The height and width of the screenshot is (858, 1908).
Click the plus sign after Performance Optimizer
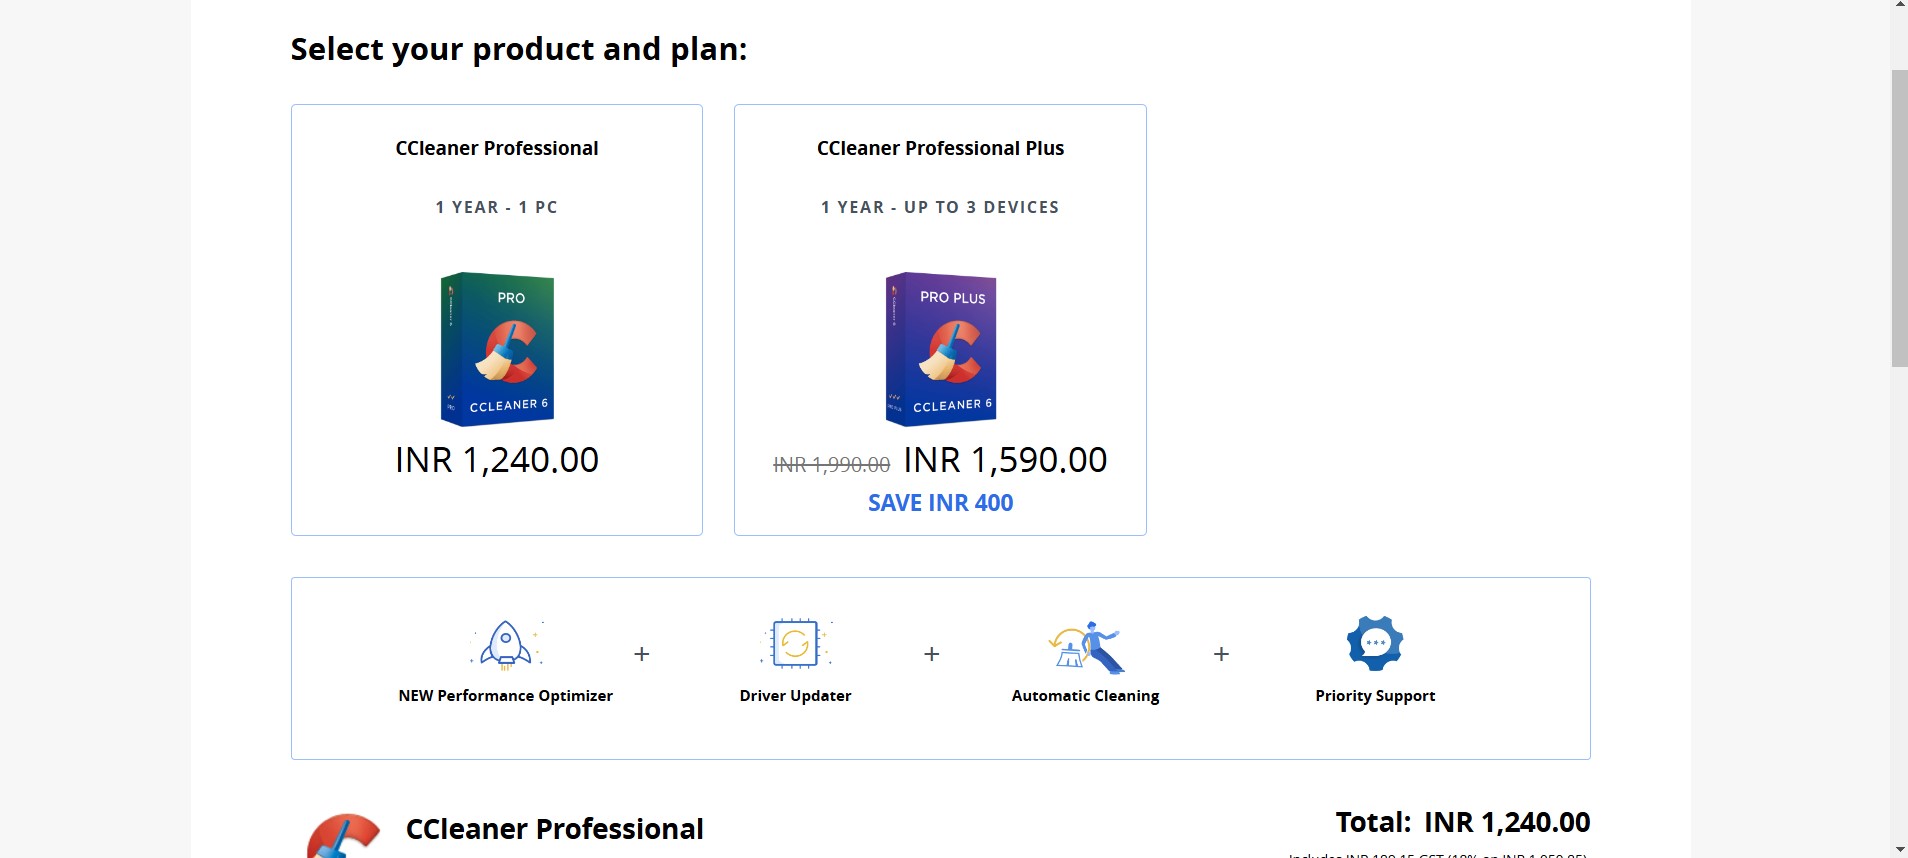(x=641, y=654)
